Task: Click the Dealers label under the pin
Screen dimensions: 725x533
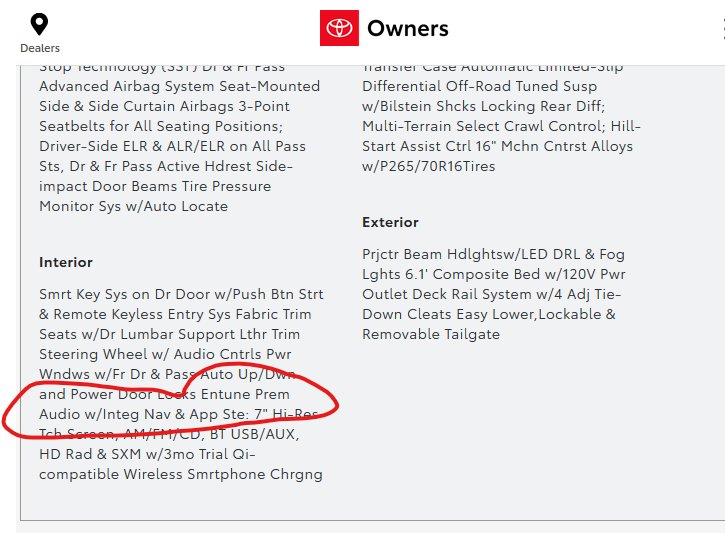Action: (40, 48)
